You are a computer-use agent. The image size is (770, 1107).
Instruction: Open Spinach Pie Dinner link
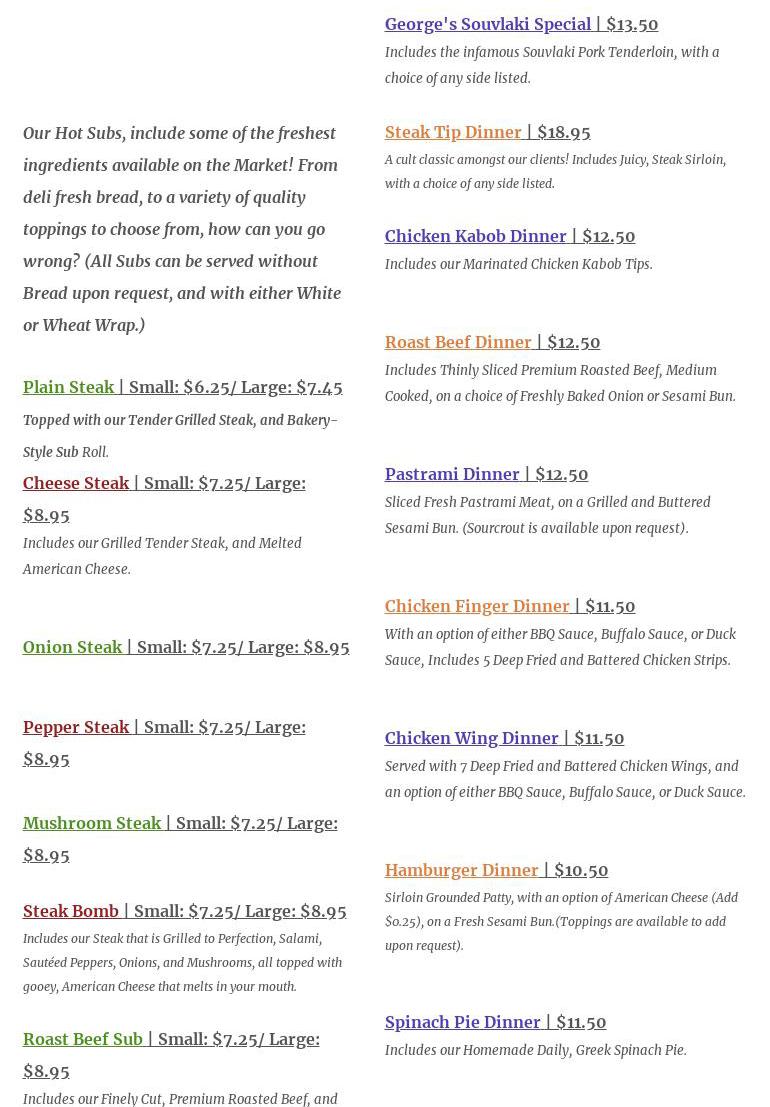pyautogui.click(x=463, y=1022)
